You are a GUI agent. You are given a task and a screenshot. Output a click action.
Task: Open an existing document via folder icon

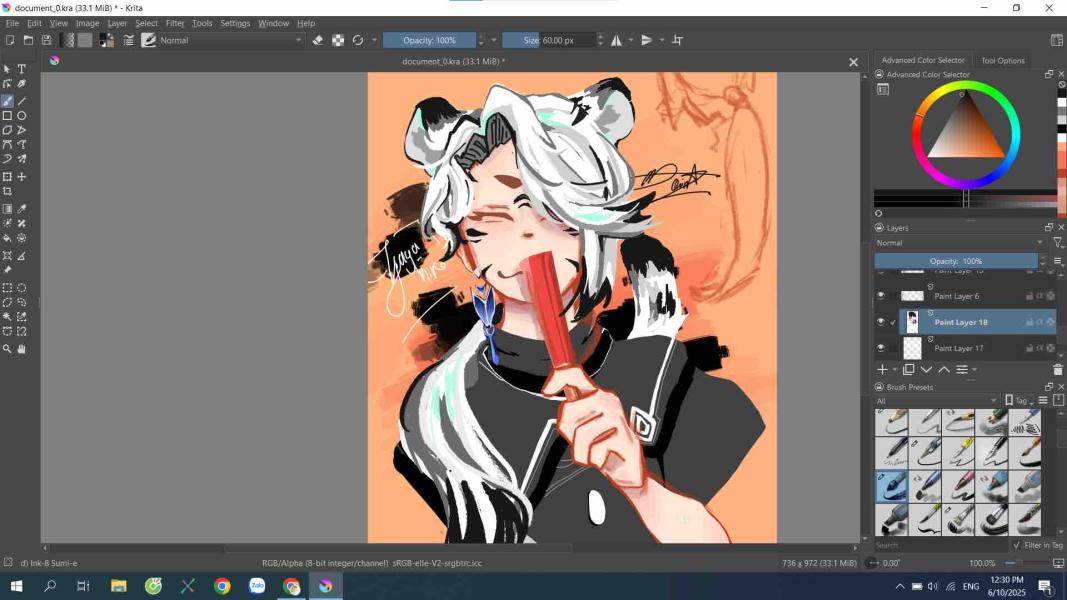click(x=28, y=40)
